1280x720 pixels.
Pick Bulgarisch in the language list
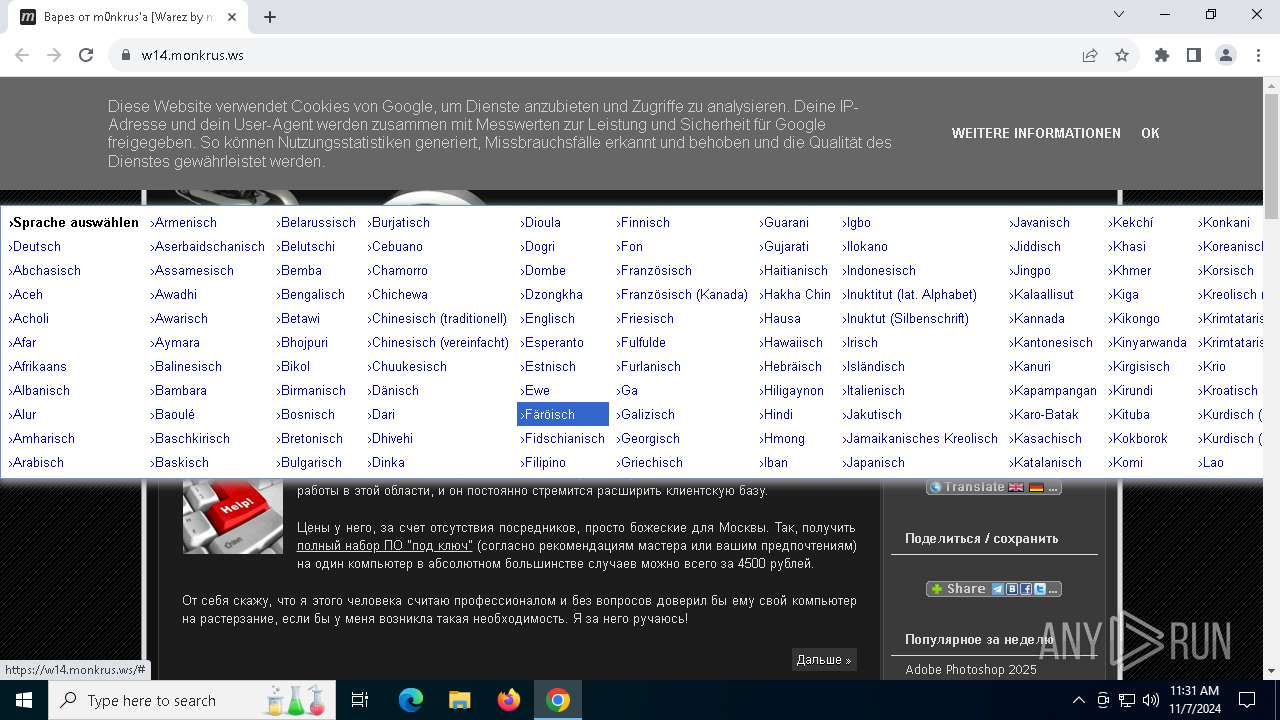pyautogui.click(x=309, y=462)
